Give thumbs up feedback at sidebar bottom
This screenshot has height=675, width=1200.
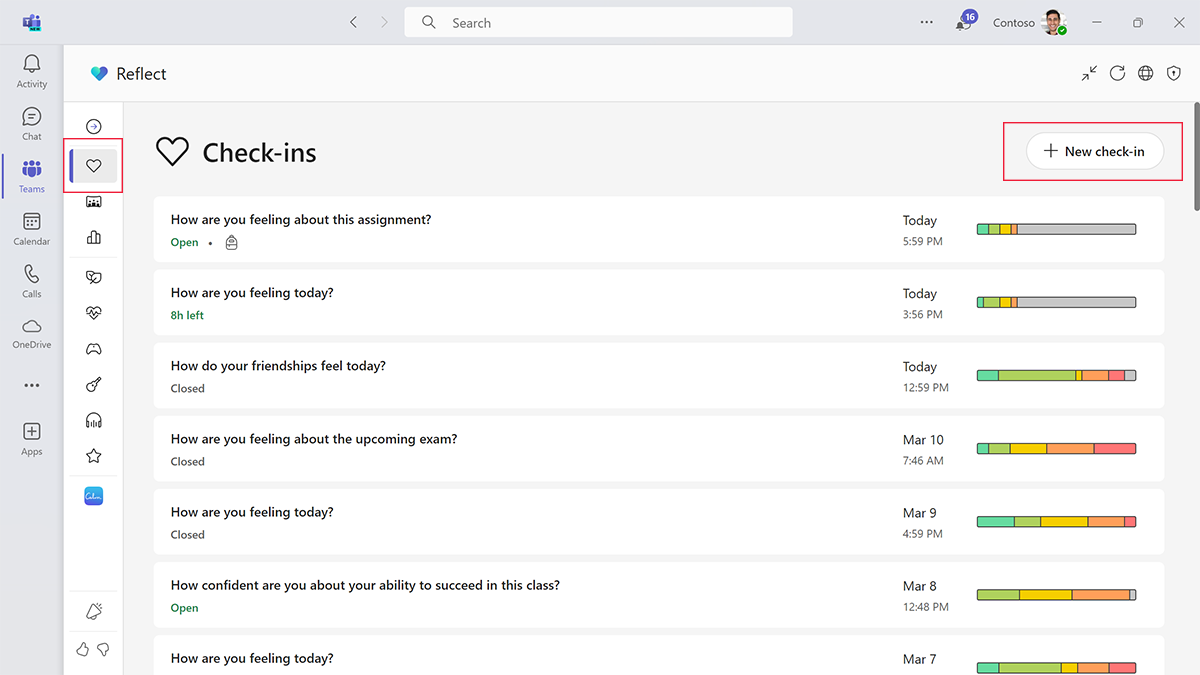pos(82,649)
